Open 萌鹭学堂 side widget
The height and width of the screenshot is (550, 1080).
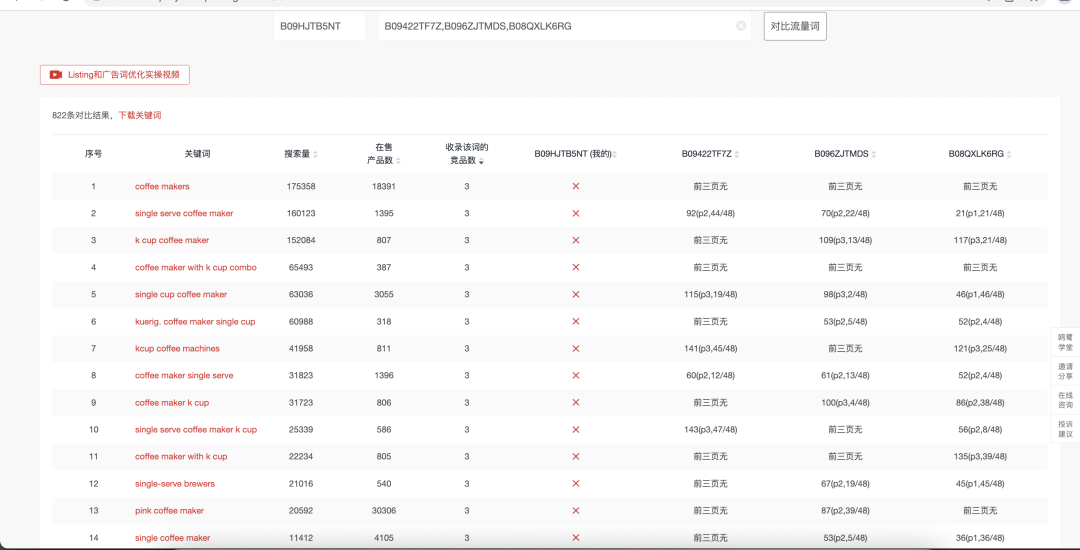click(1066, 343)
